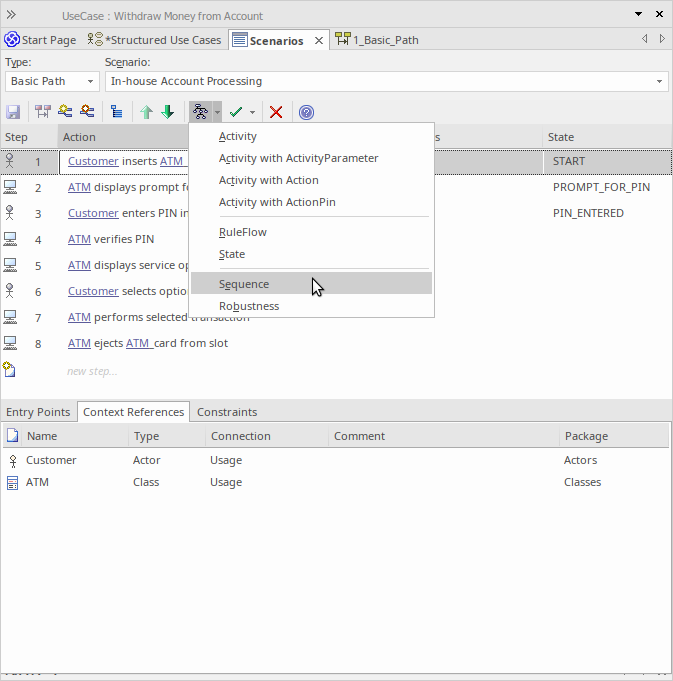Click the move step up green arrow
The height and width of the screenshot is (681, 673).
pos(146,113)
